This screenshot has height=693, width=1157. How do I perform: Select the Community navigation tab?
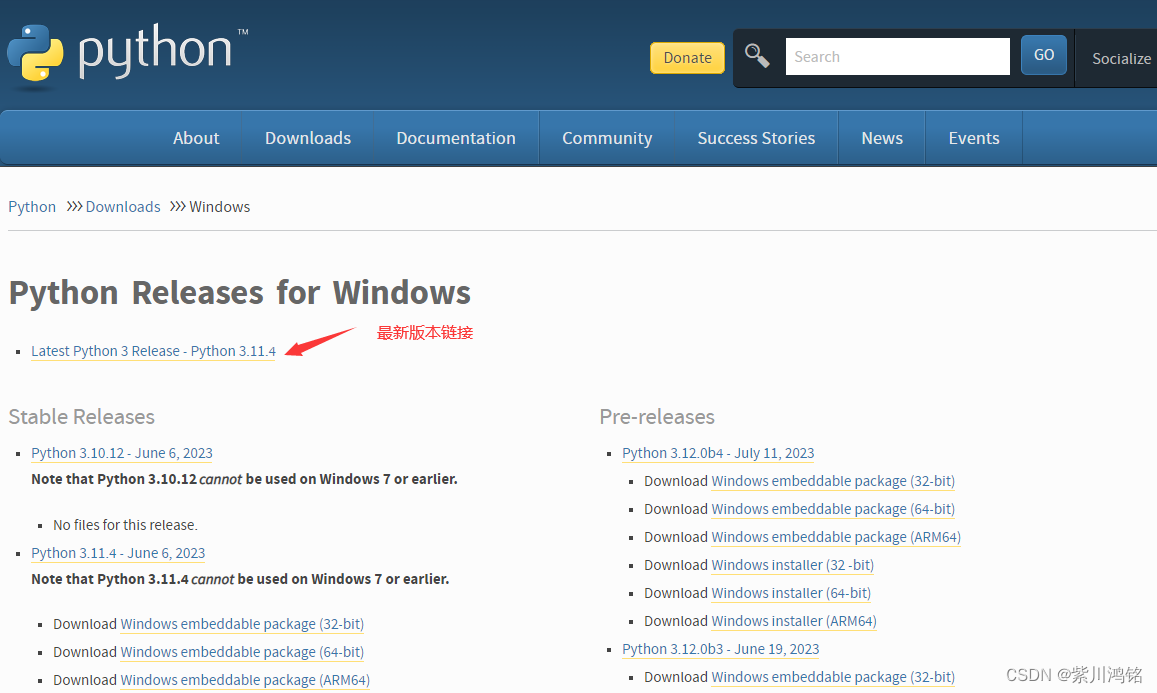pyautogui.click(x=607, y=137)
